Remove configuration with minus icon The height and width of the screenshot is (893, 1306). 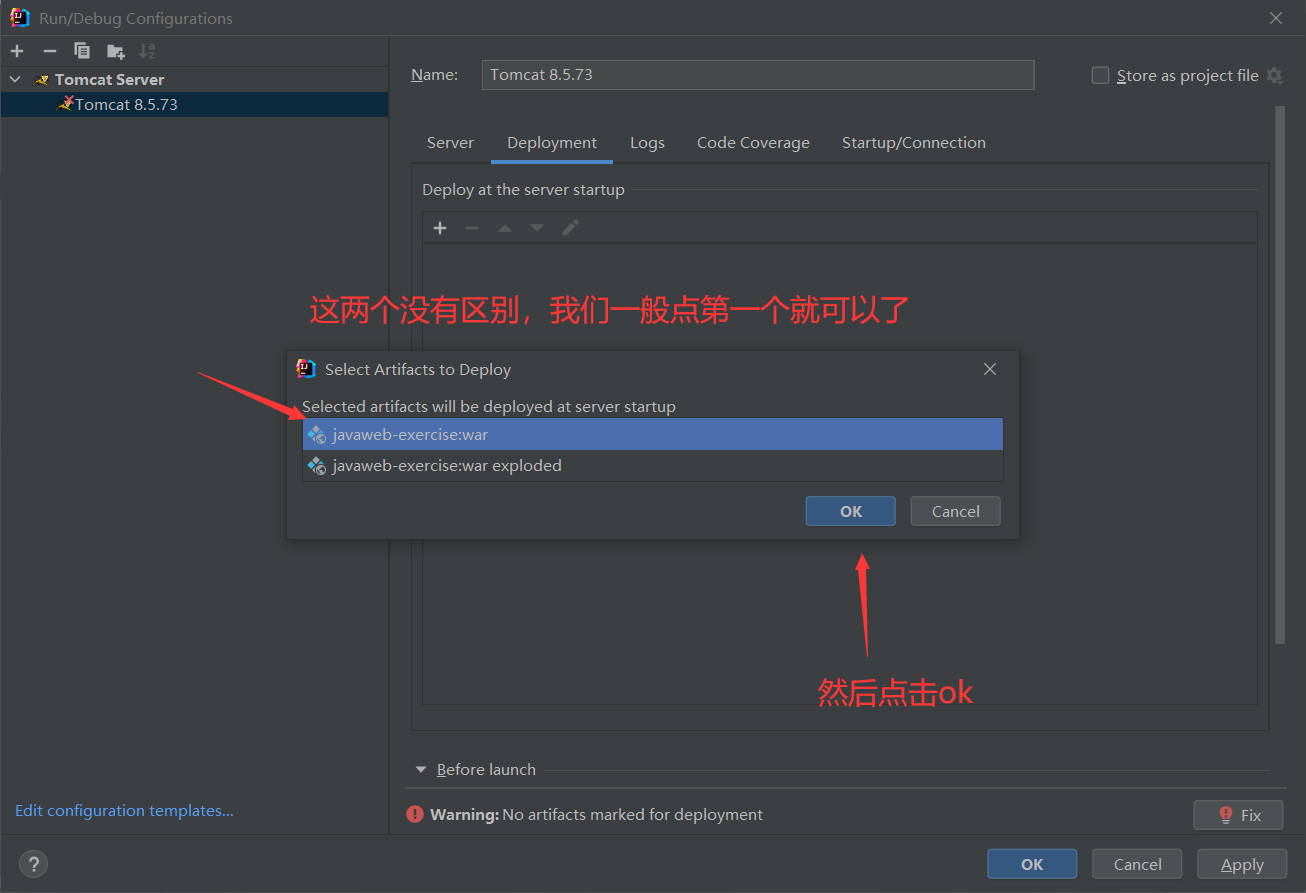tap(50, 51)
